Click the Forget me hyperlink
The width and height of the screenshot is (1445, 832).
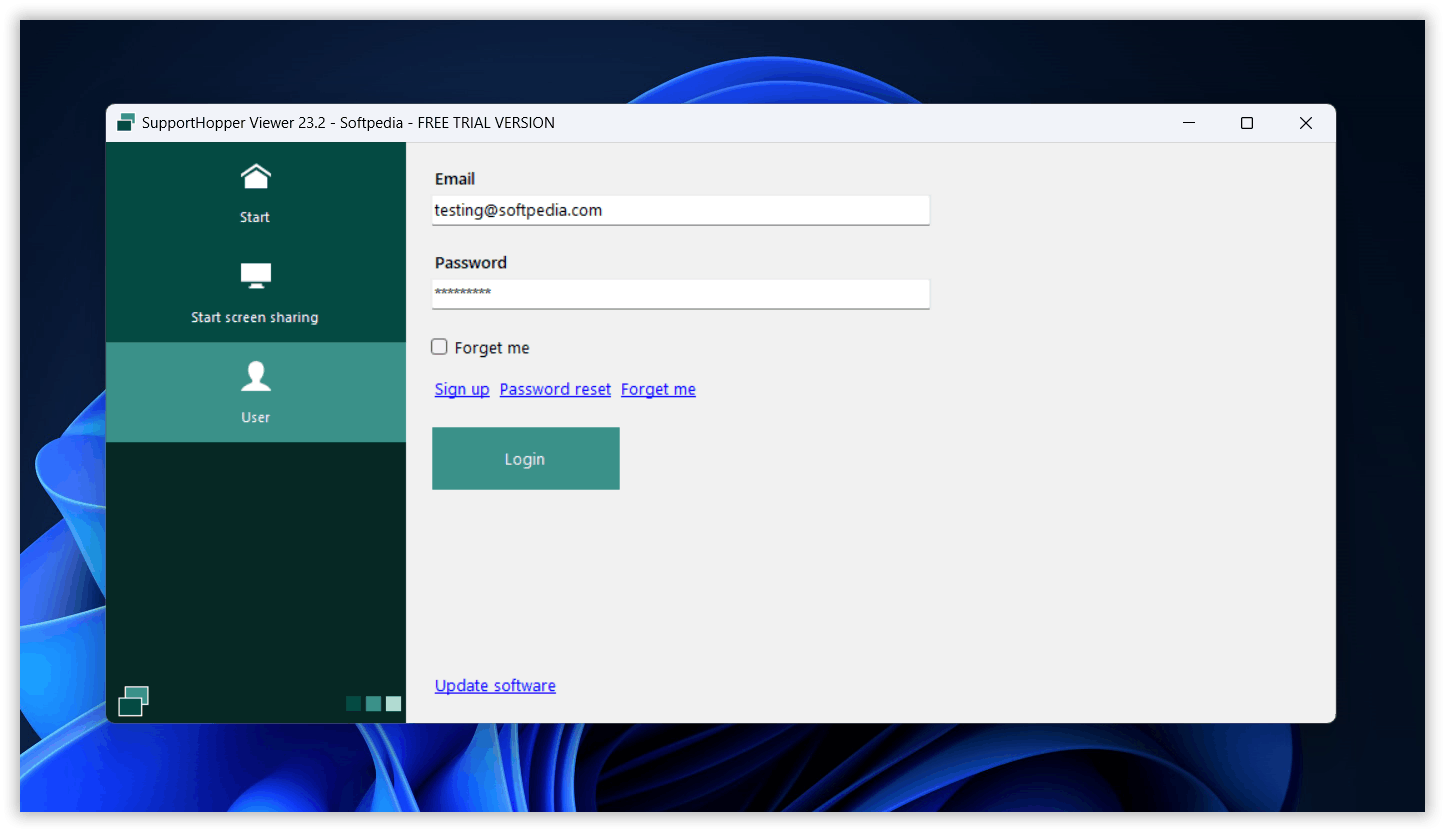coord(658,389)
